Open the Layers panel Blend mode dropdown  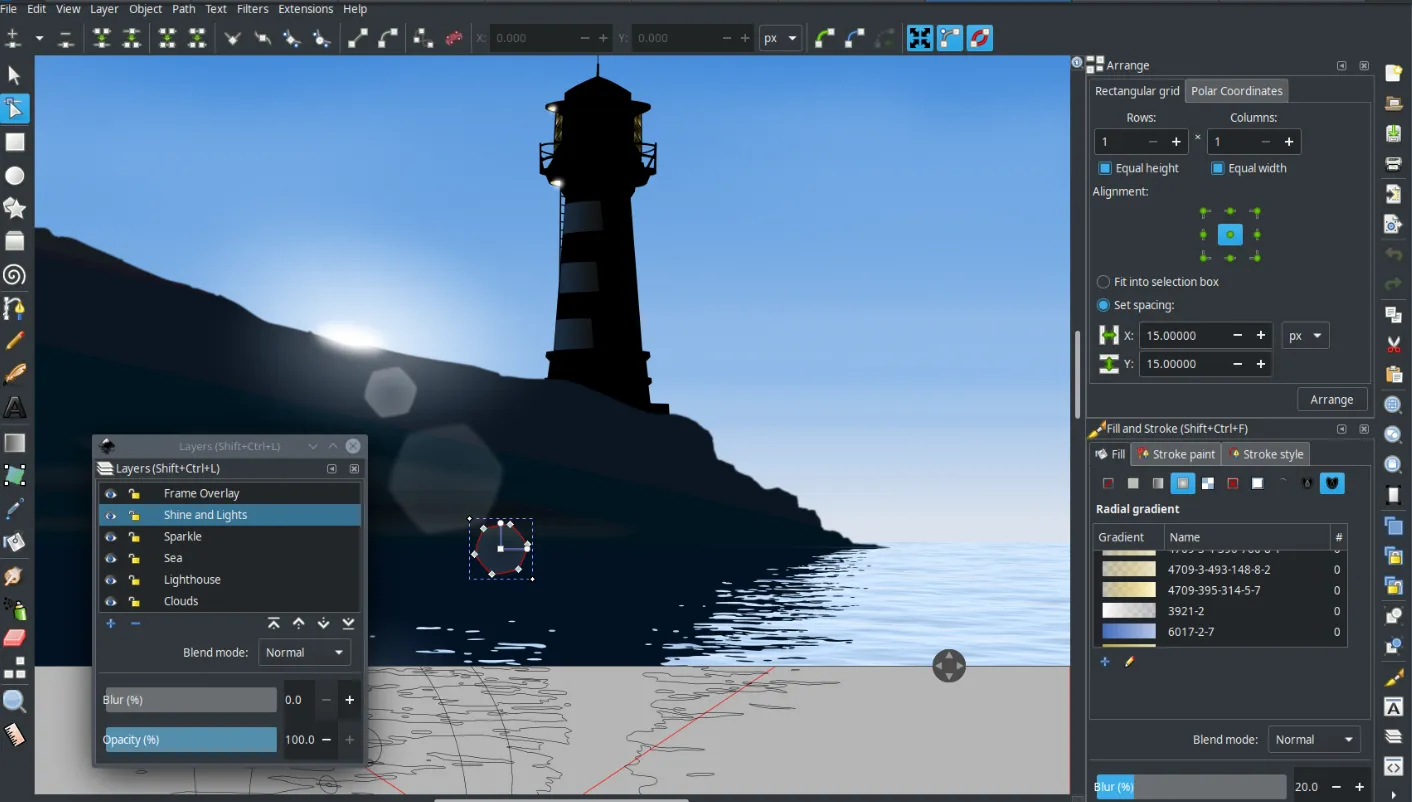pyautogui.click(x=304, y=652)
